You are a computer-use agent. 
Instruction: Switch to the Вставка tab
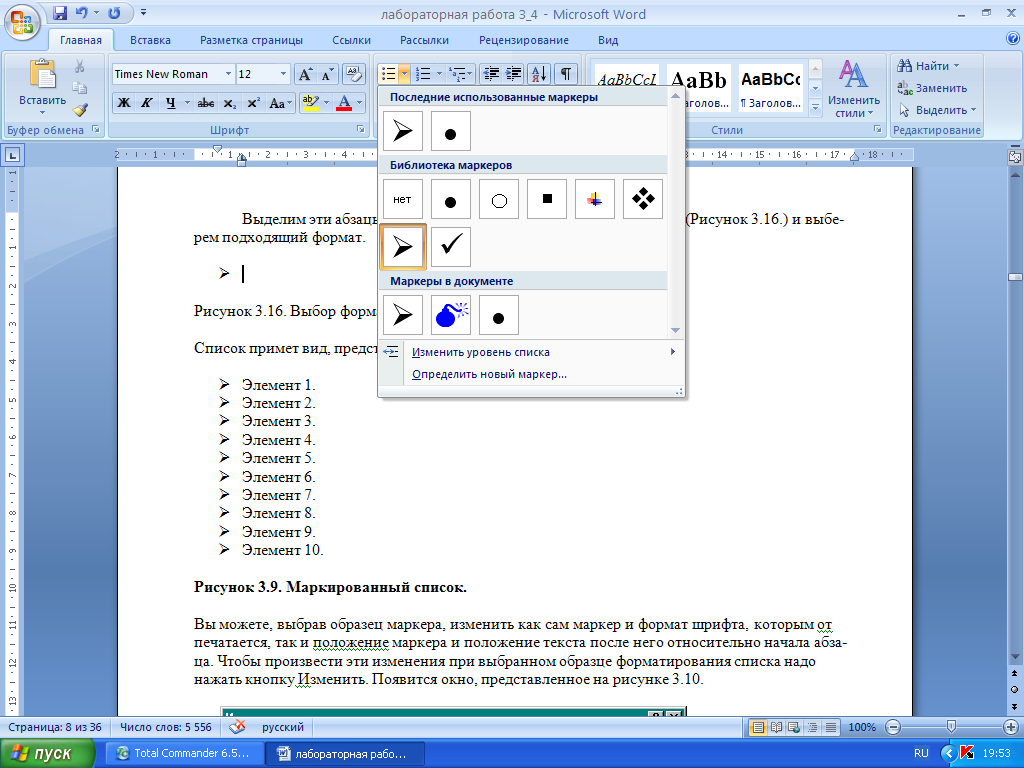tap(150, 40)
